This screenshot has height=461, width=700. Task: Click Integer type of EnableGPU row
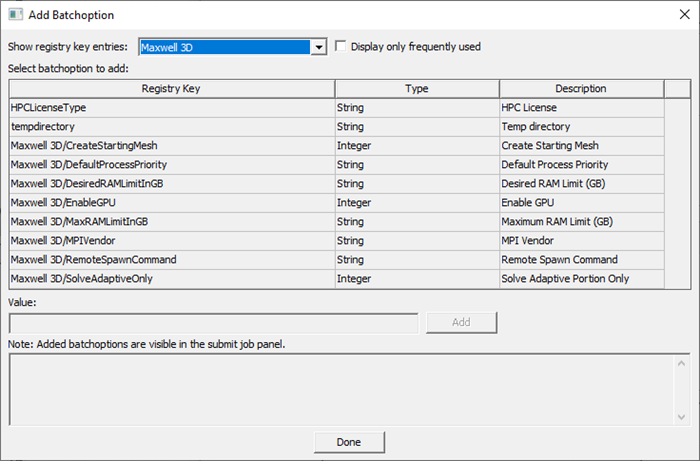tap(417, 203)
